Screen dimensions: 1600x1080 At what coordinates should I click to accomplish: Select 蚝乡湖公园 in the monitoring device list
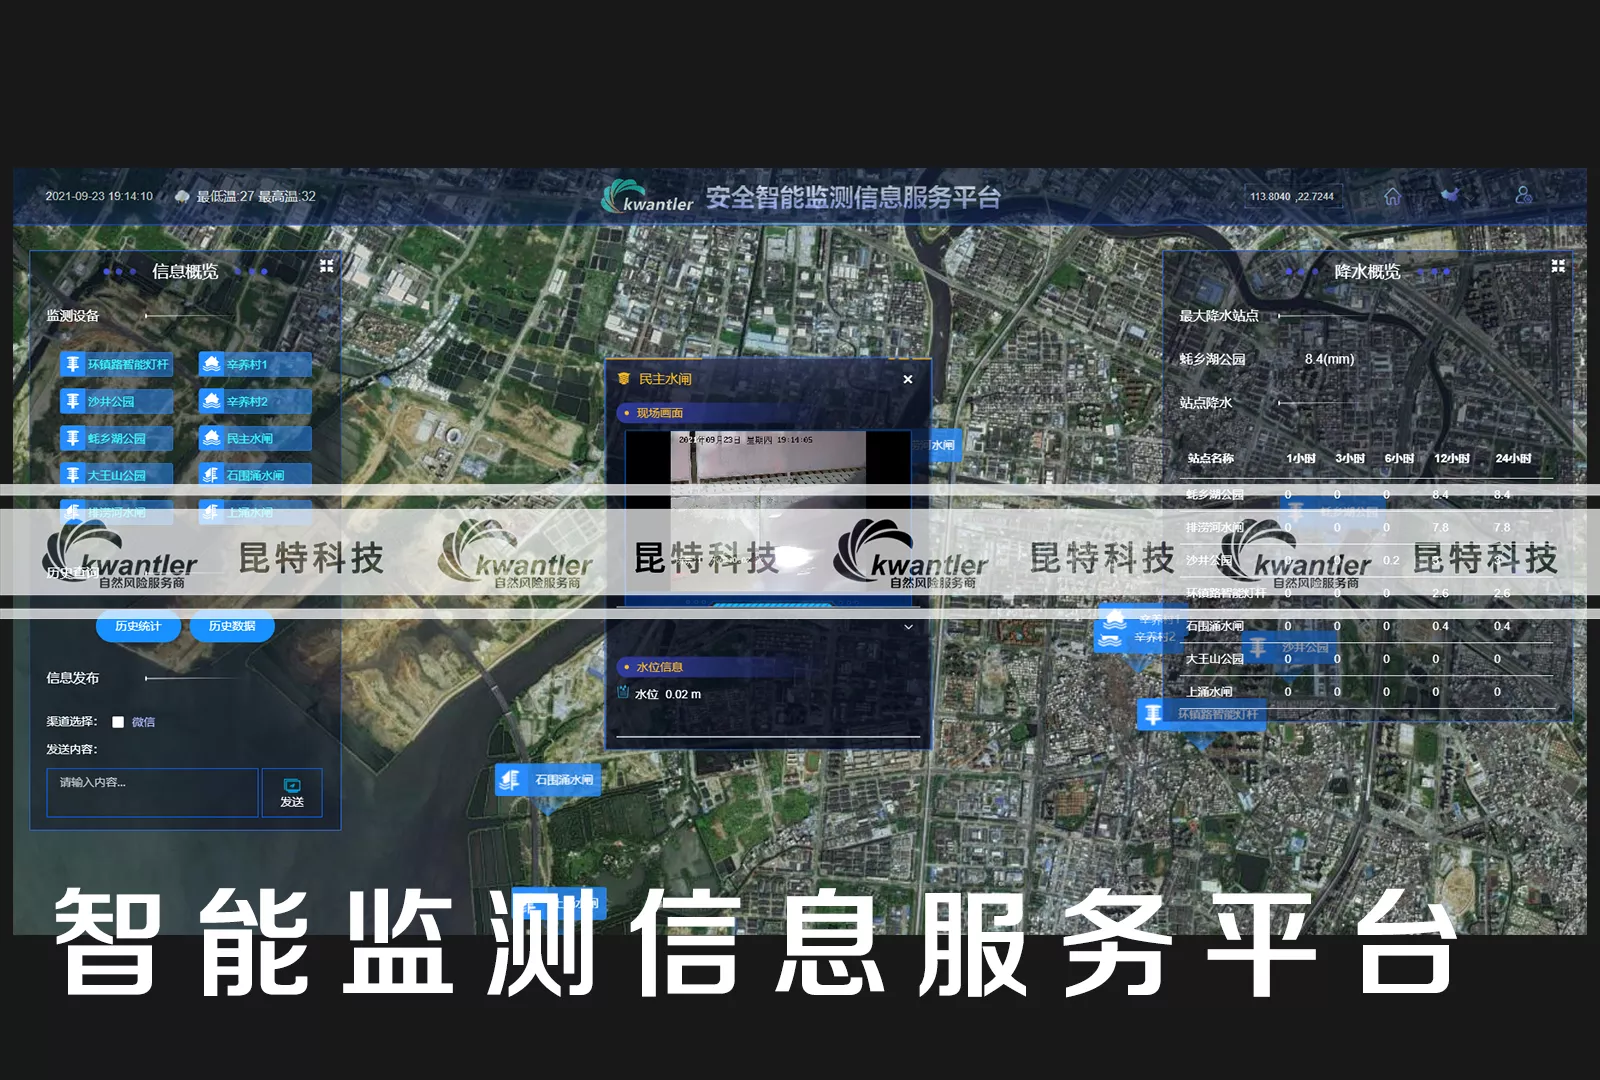click(116, 439)
